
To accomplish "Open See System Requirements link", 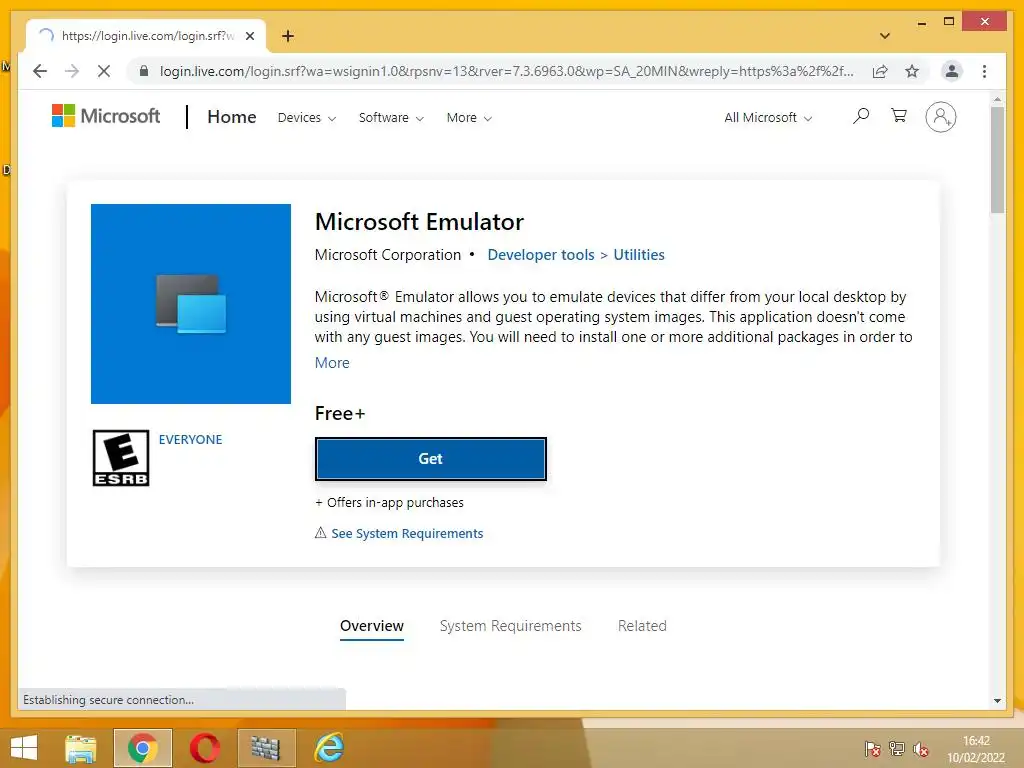I will (407, 534).
